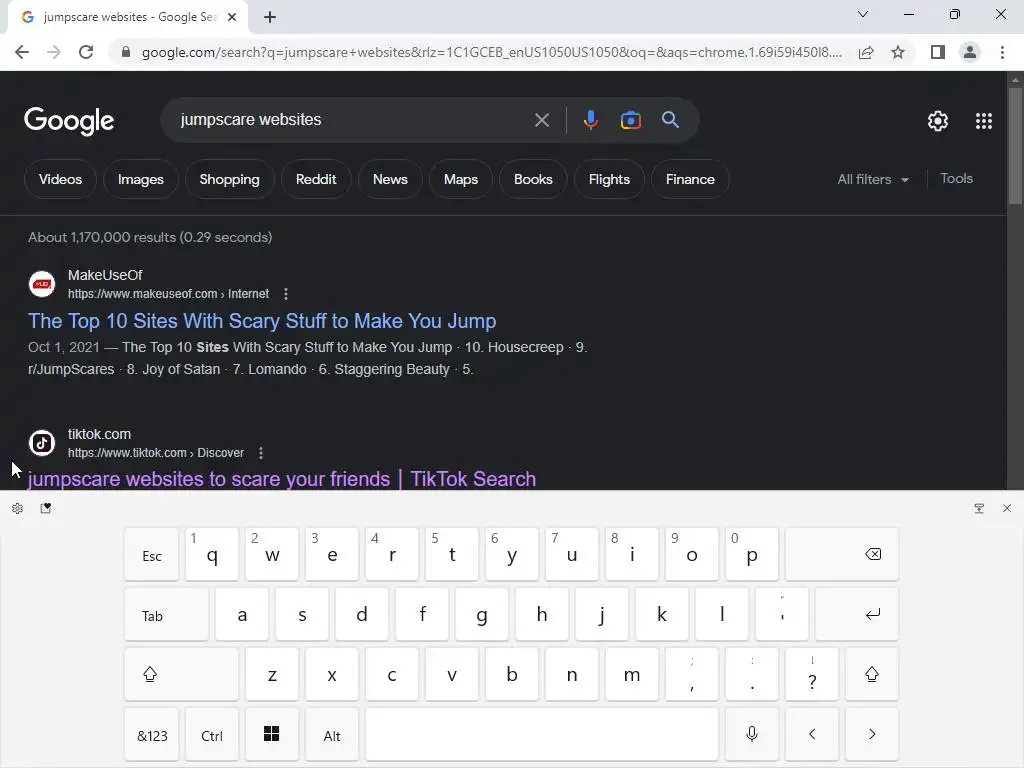Toggle the left Shift key
The image size is (1024, 768).
tap(182, 675)
